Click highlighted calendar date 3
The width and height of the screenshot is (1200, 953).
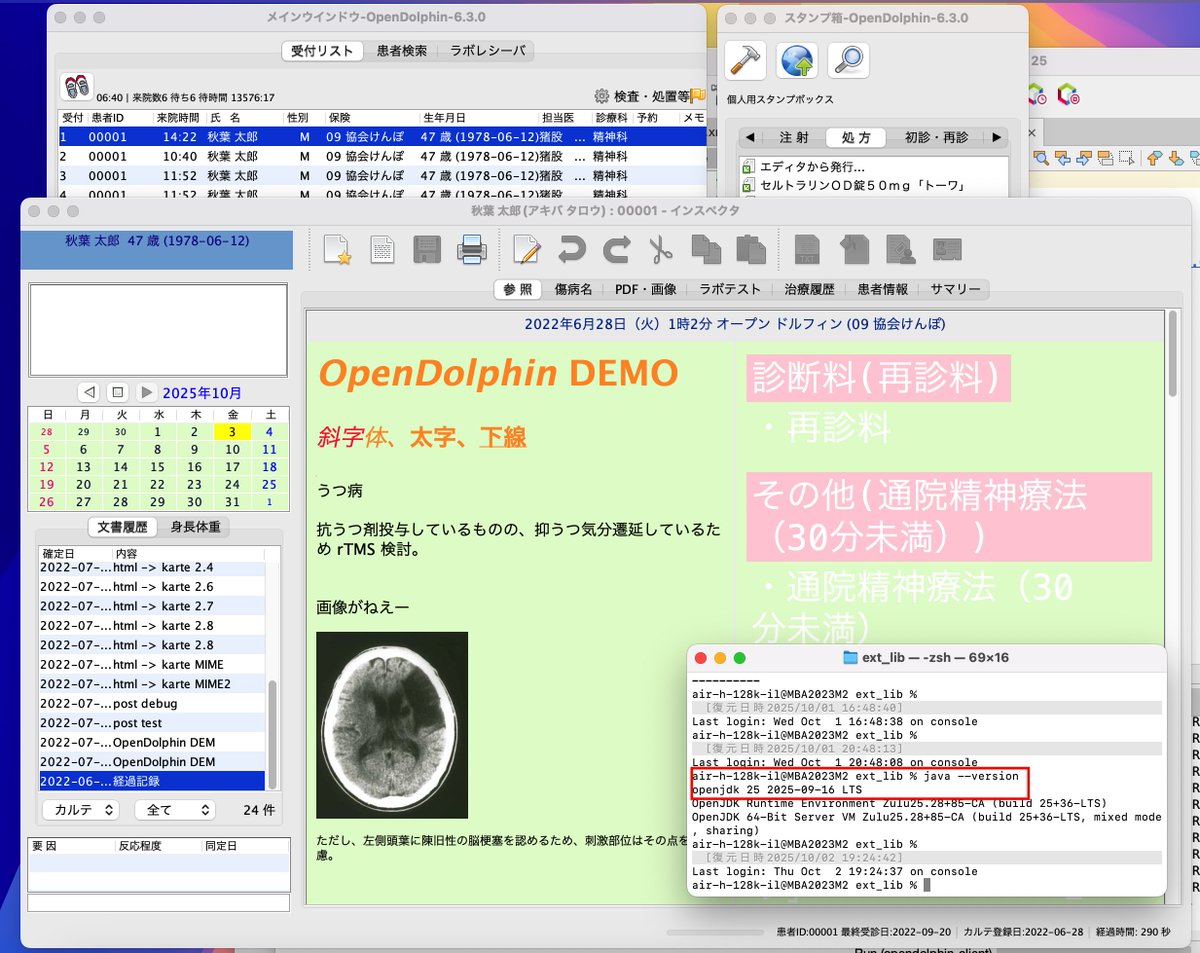click(x=232, y=432)
